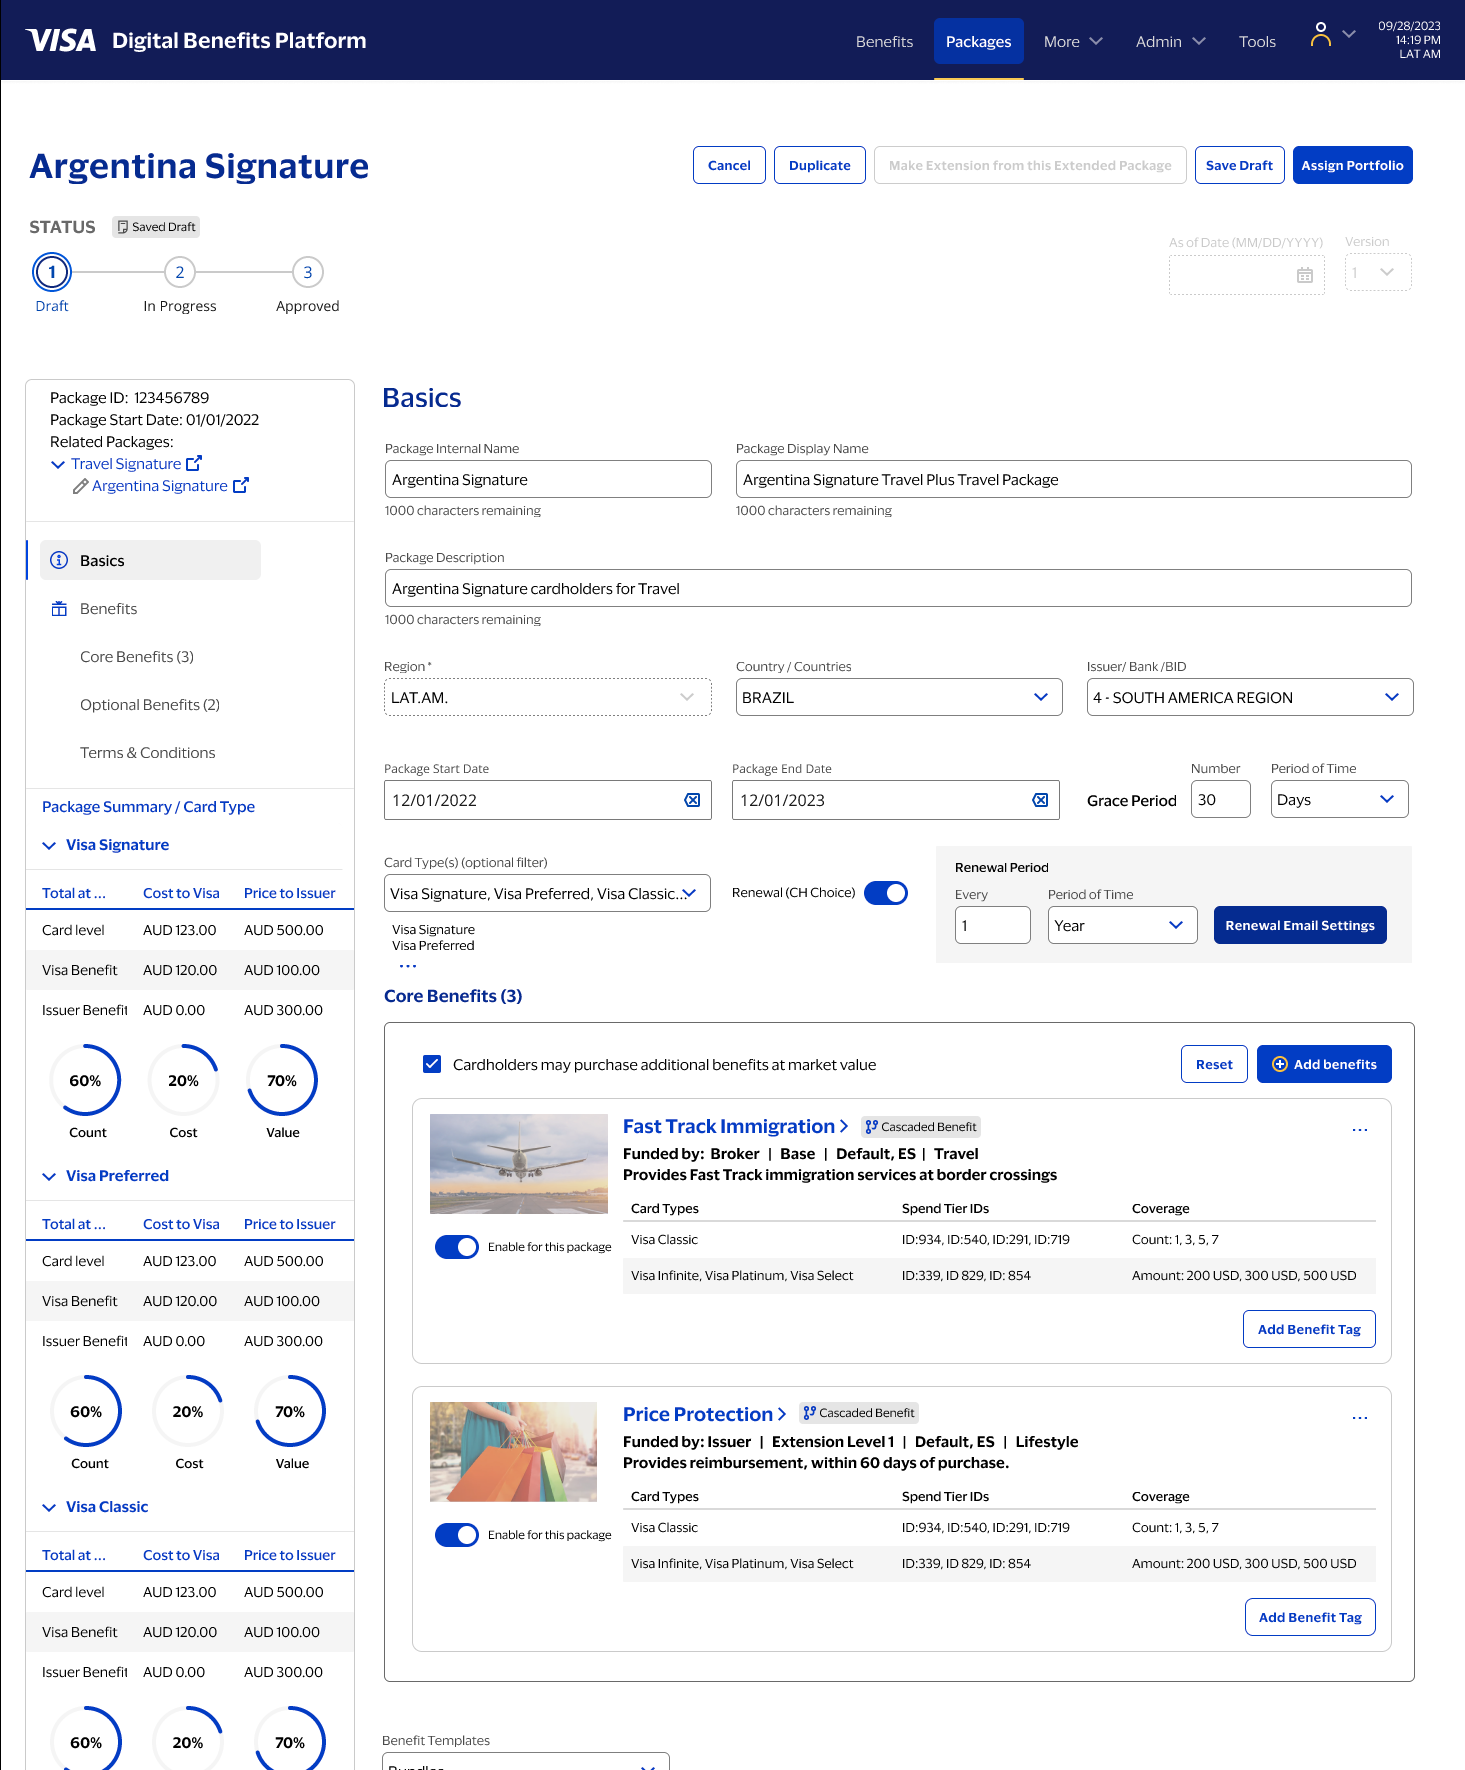Open Fast Track Immigration benefit link
The image size is (1465, 1770).
click(x=735, y=1126)
